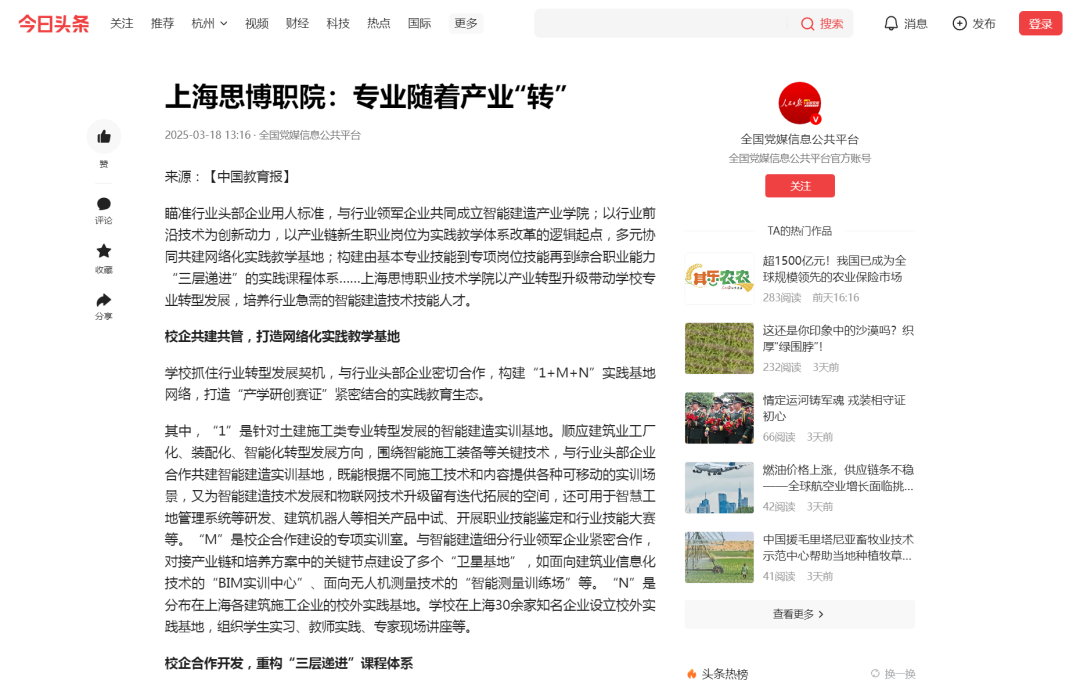Screen dimensions: 1080x686
Task: Follow the author with 关注 button
Action: [x=800, y=186]
